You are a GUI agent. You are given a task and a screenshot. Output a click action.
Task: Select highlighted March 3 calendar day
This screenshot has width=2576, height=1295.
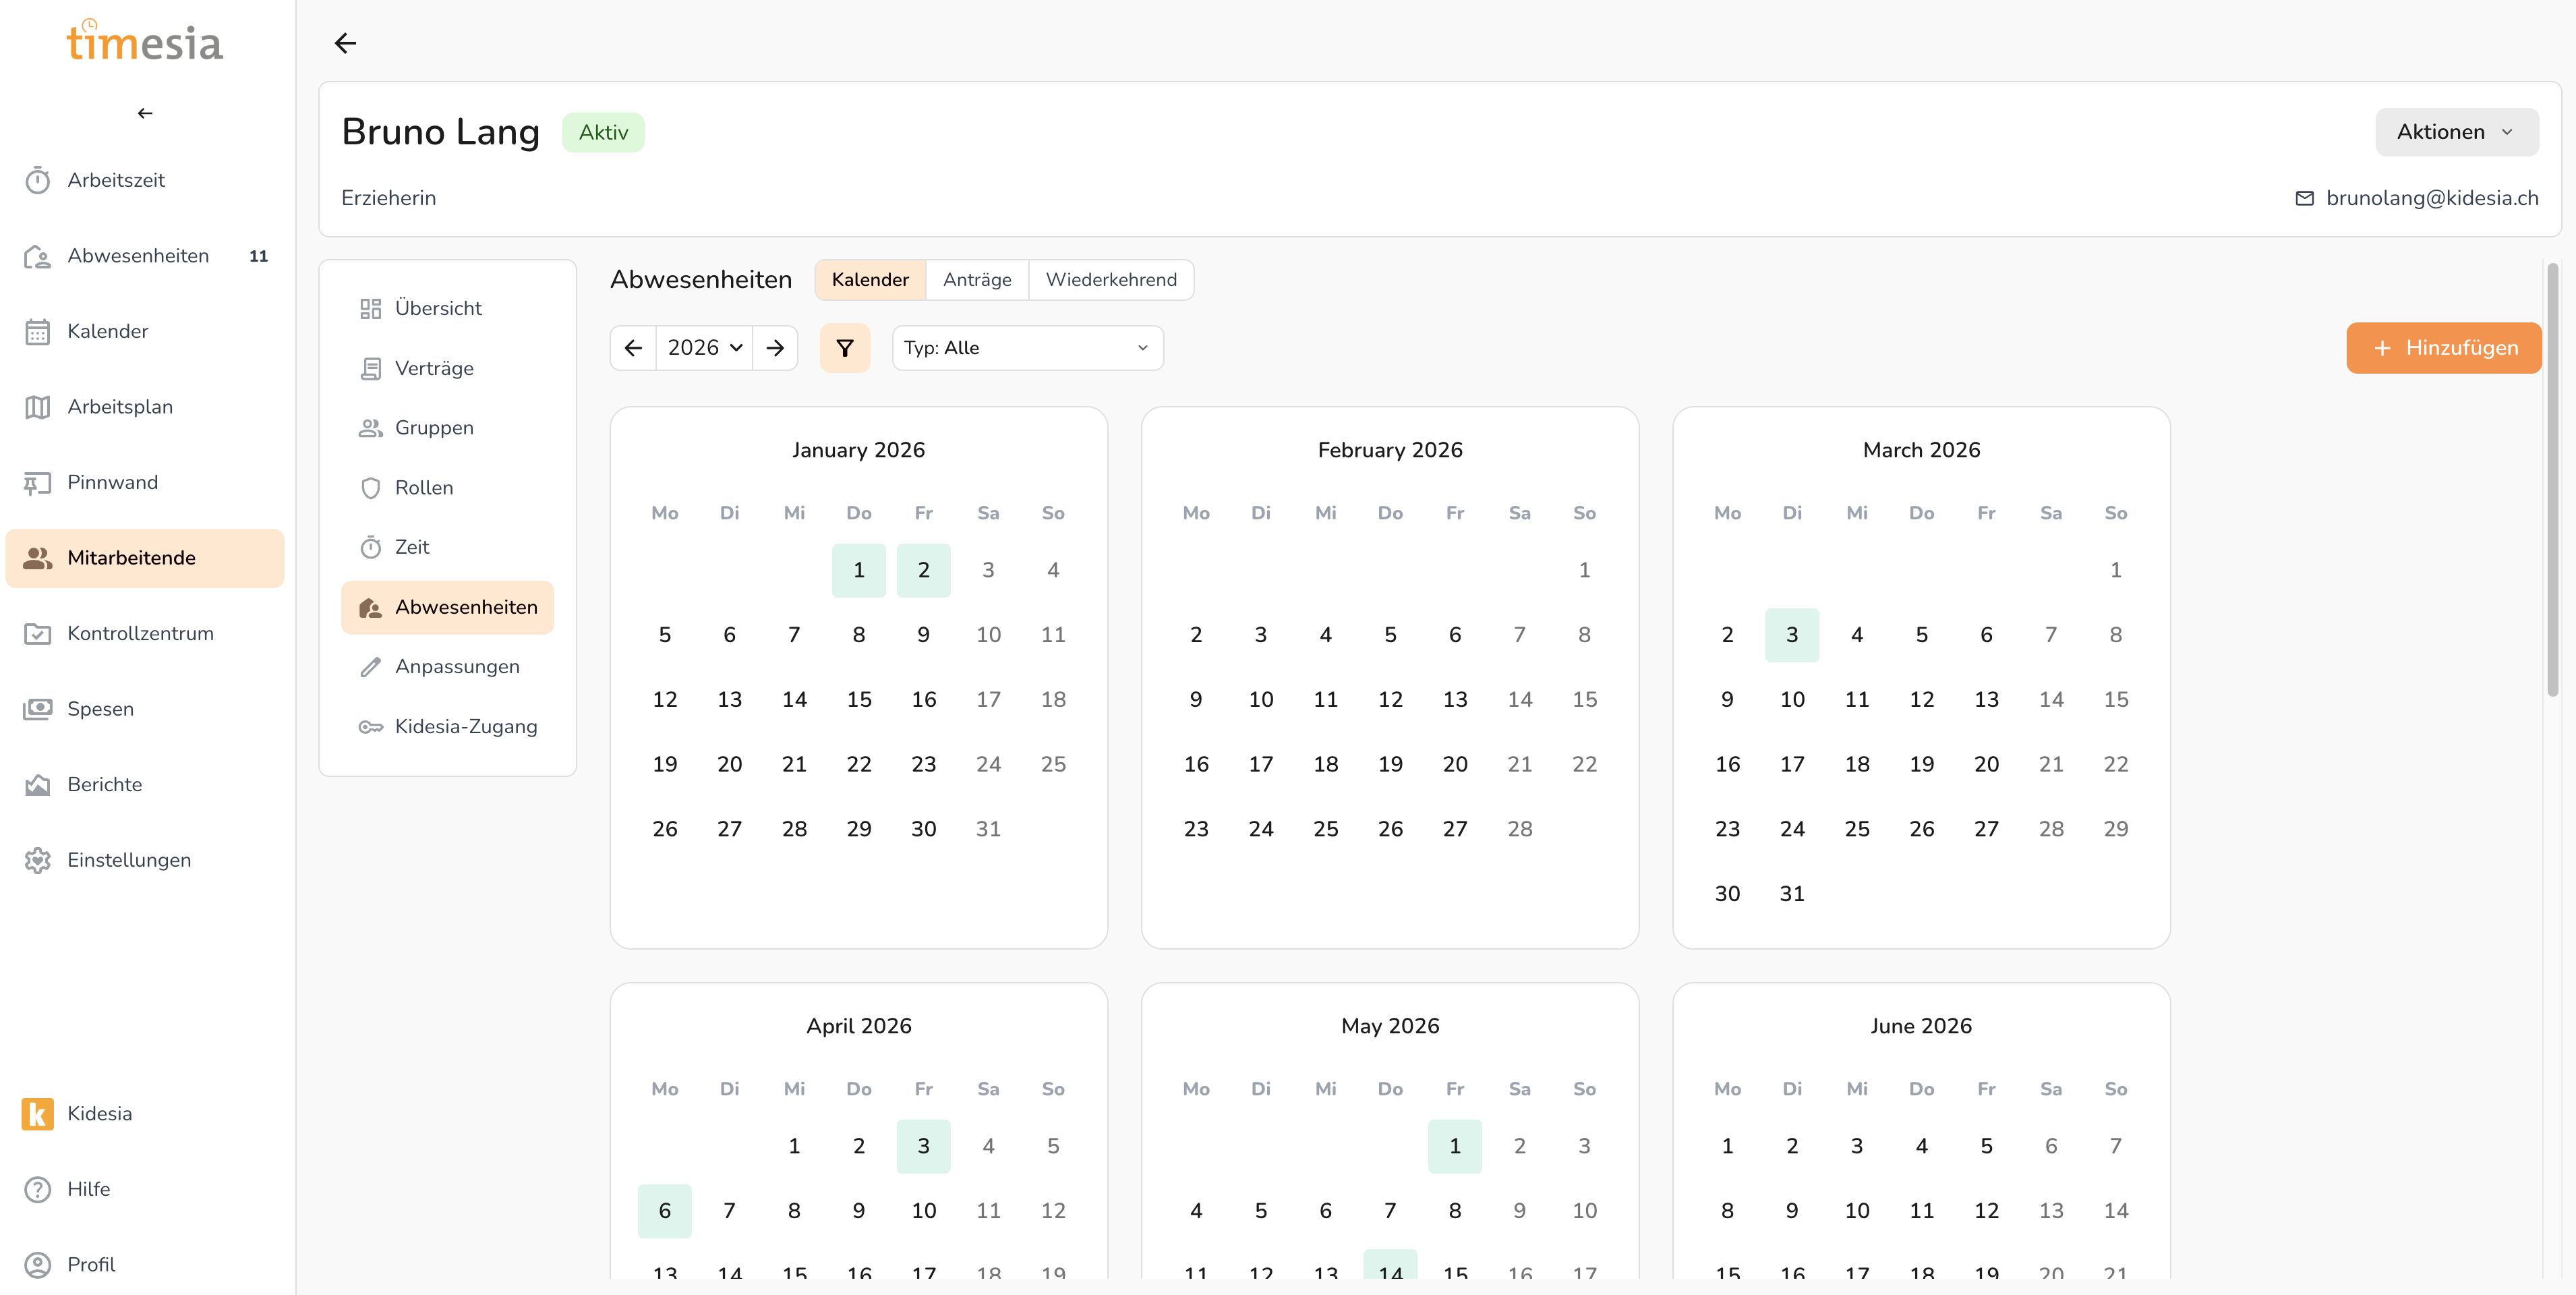coord(1791,635)
